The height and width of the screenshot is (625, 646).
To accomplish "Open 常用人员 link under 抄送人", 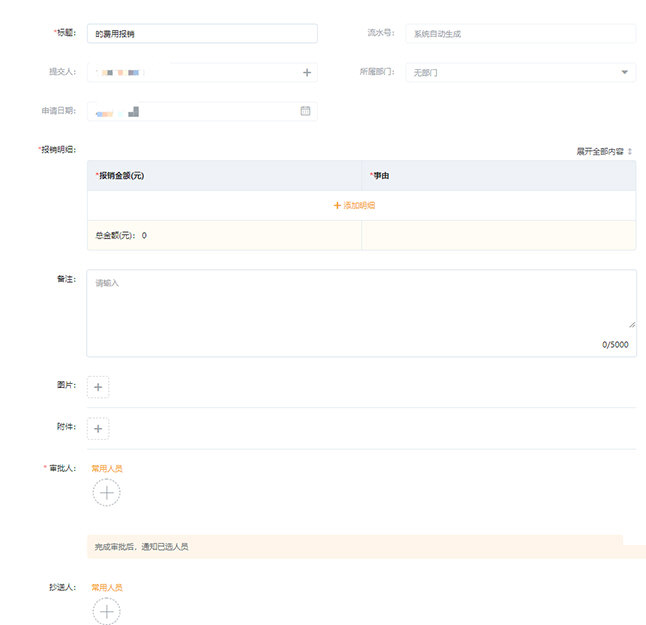I will (x=107, y=587).
